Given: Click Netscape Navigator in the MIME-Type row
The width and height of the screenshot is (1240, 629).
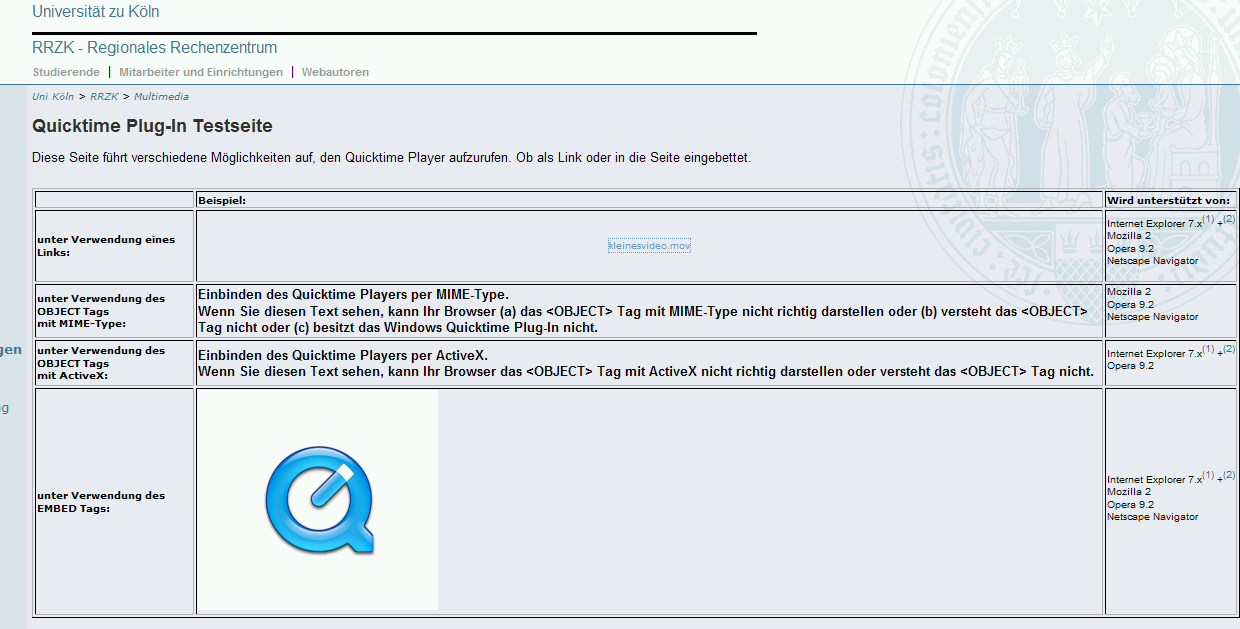Looking at the screenshot, I should (1152, 317).
